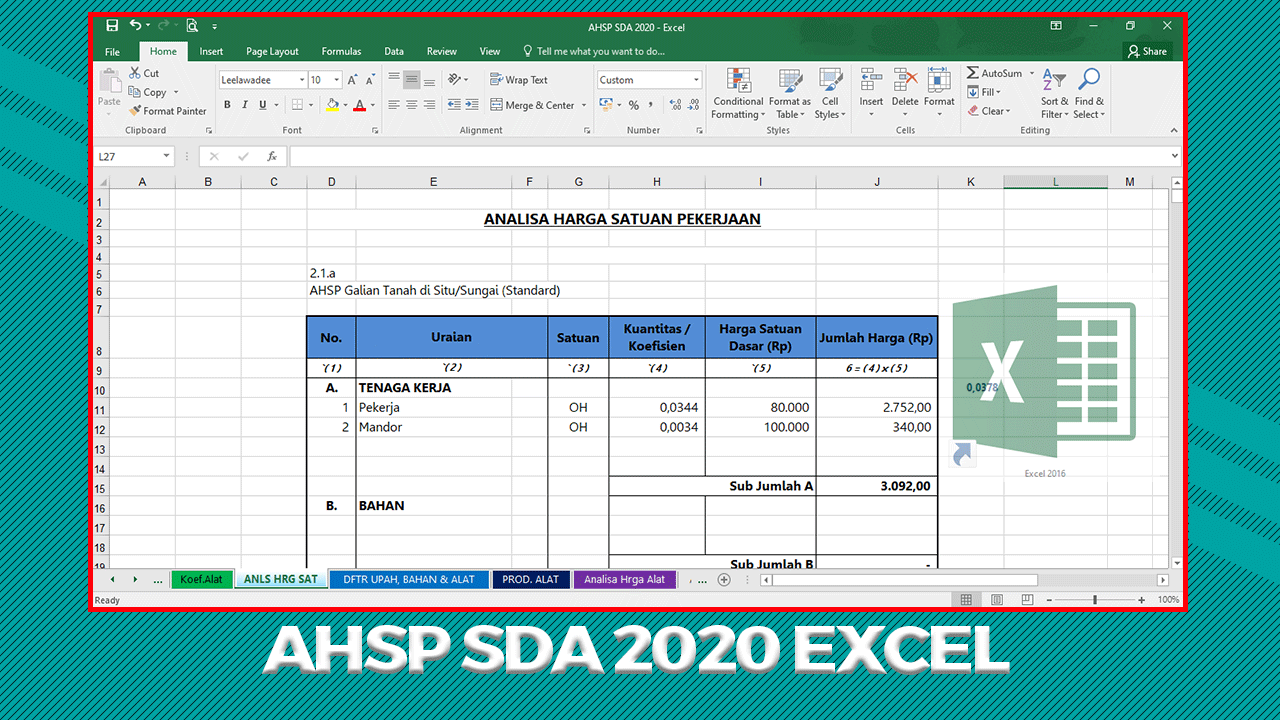Open the Font dialog launcher

click(375, 131)
